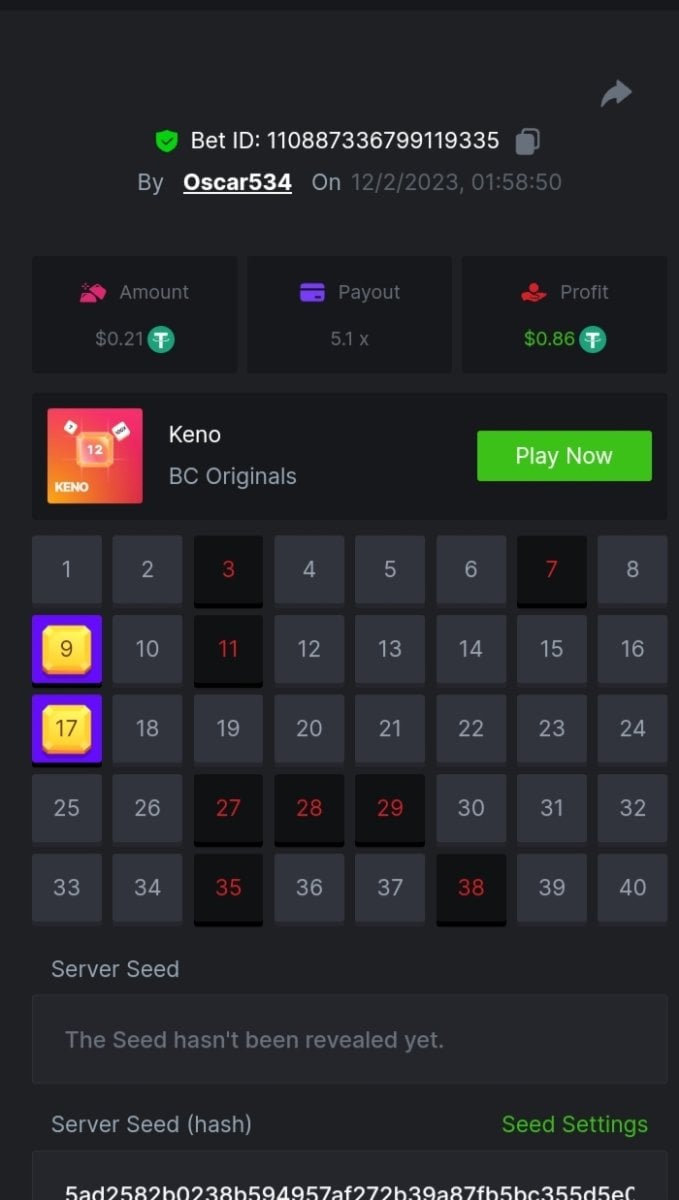Click the Tether coin icon beside Profit
Image resolution: width=679 pixels, height=1200 pixels.
click(594, 339)
